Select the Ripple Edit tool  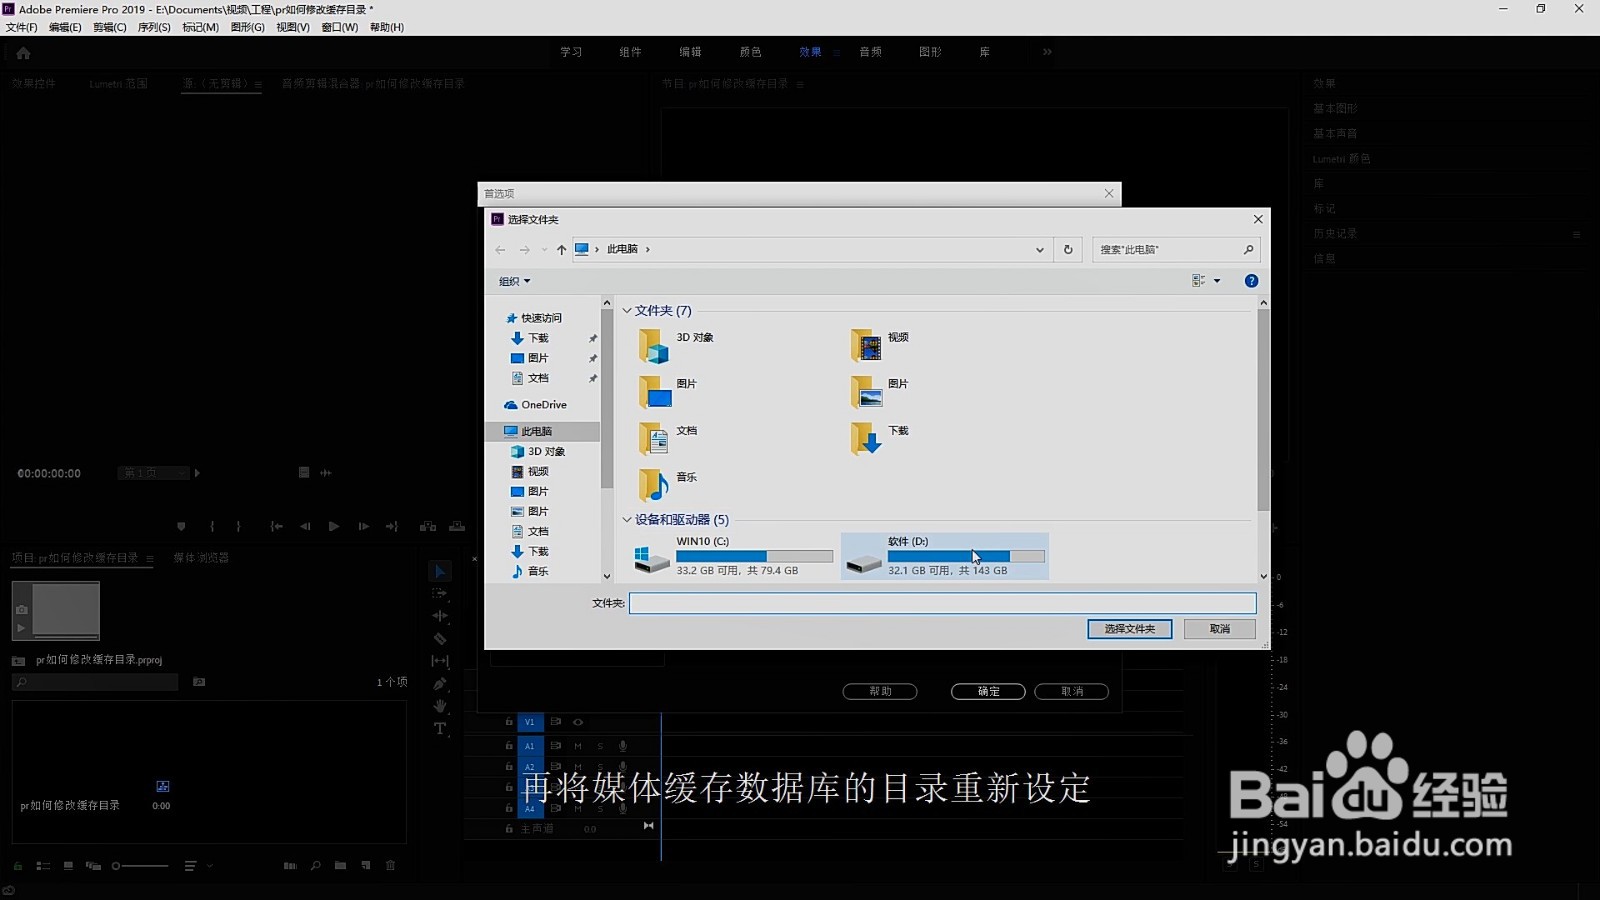tap(440, 616)
